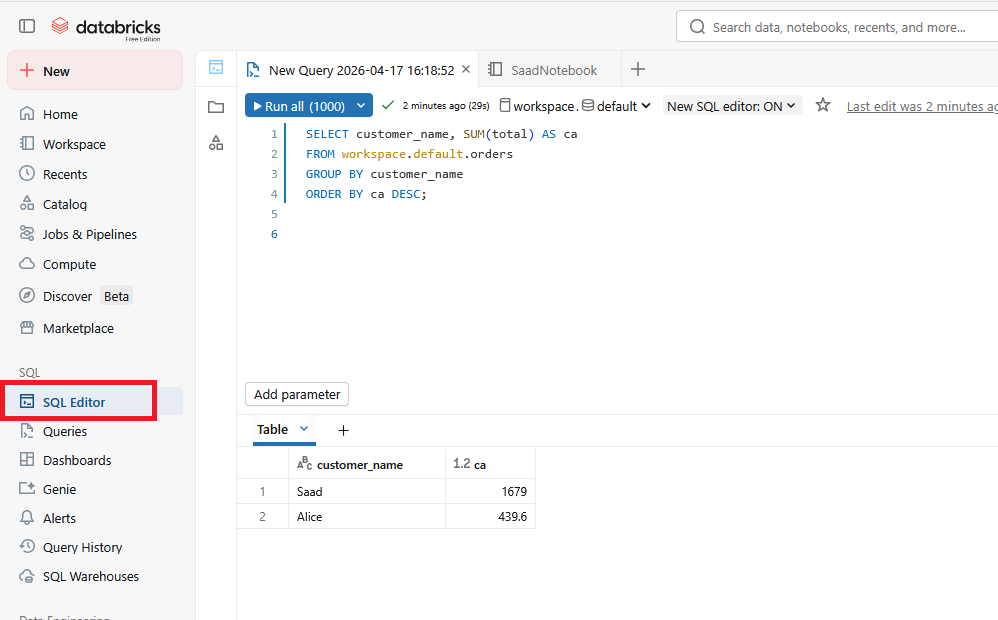Close the New Query tab
This screenshot has height=620, width=998.
tap(466, 70)
